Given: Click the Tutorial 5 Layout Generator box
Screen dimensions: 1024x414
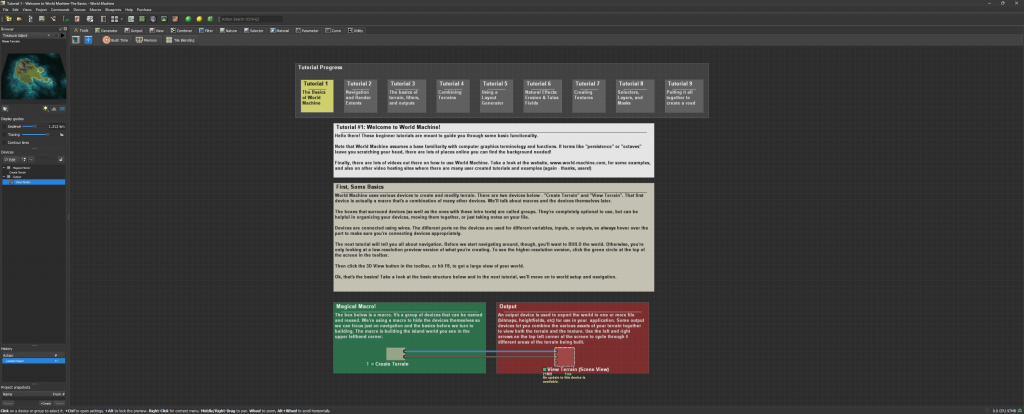Looking at the screenshot, I should coord(498,96).
